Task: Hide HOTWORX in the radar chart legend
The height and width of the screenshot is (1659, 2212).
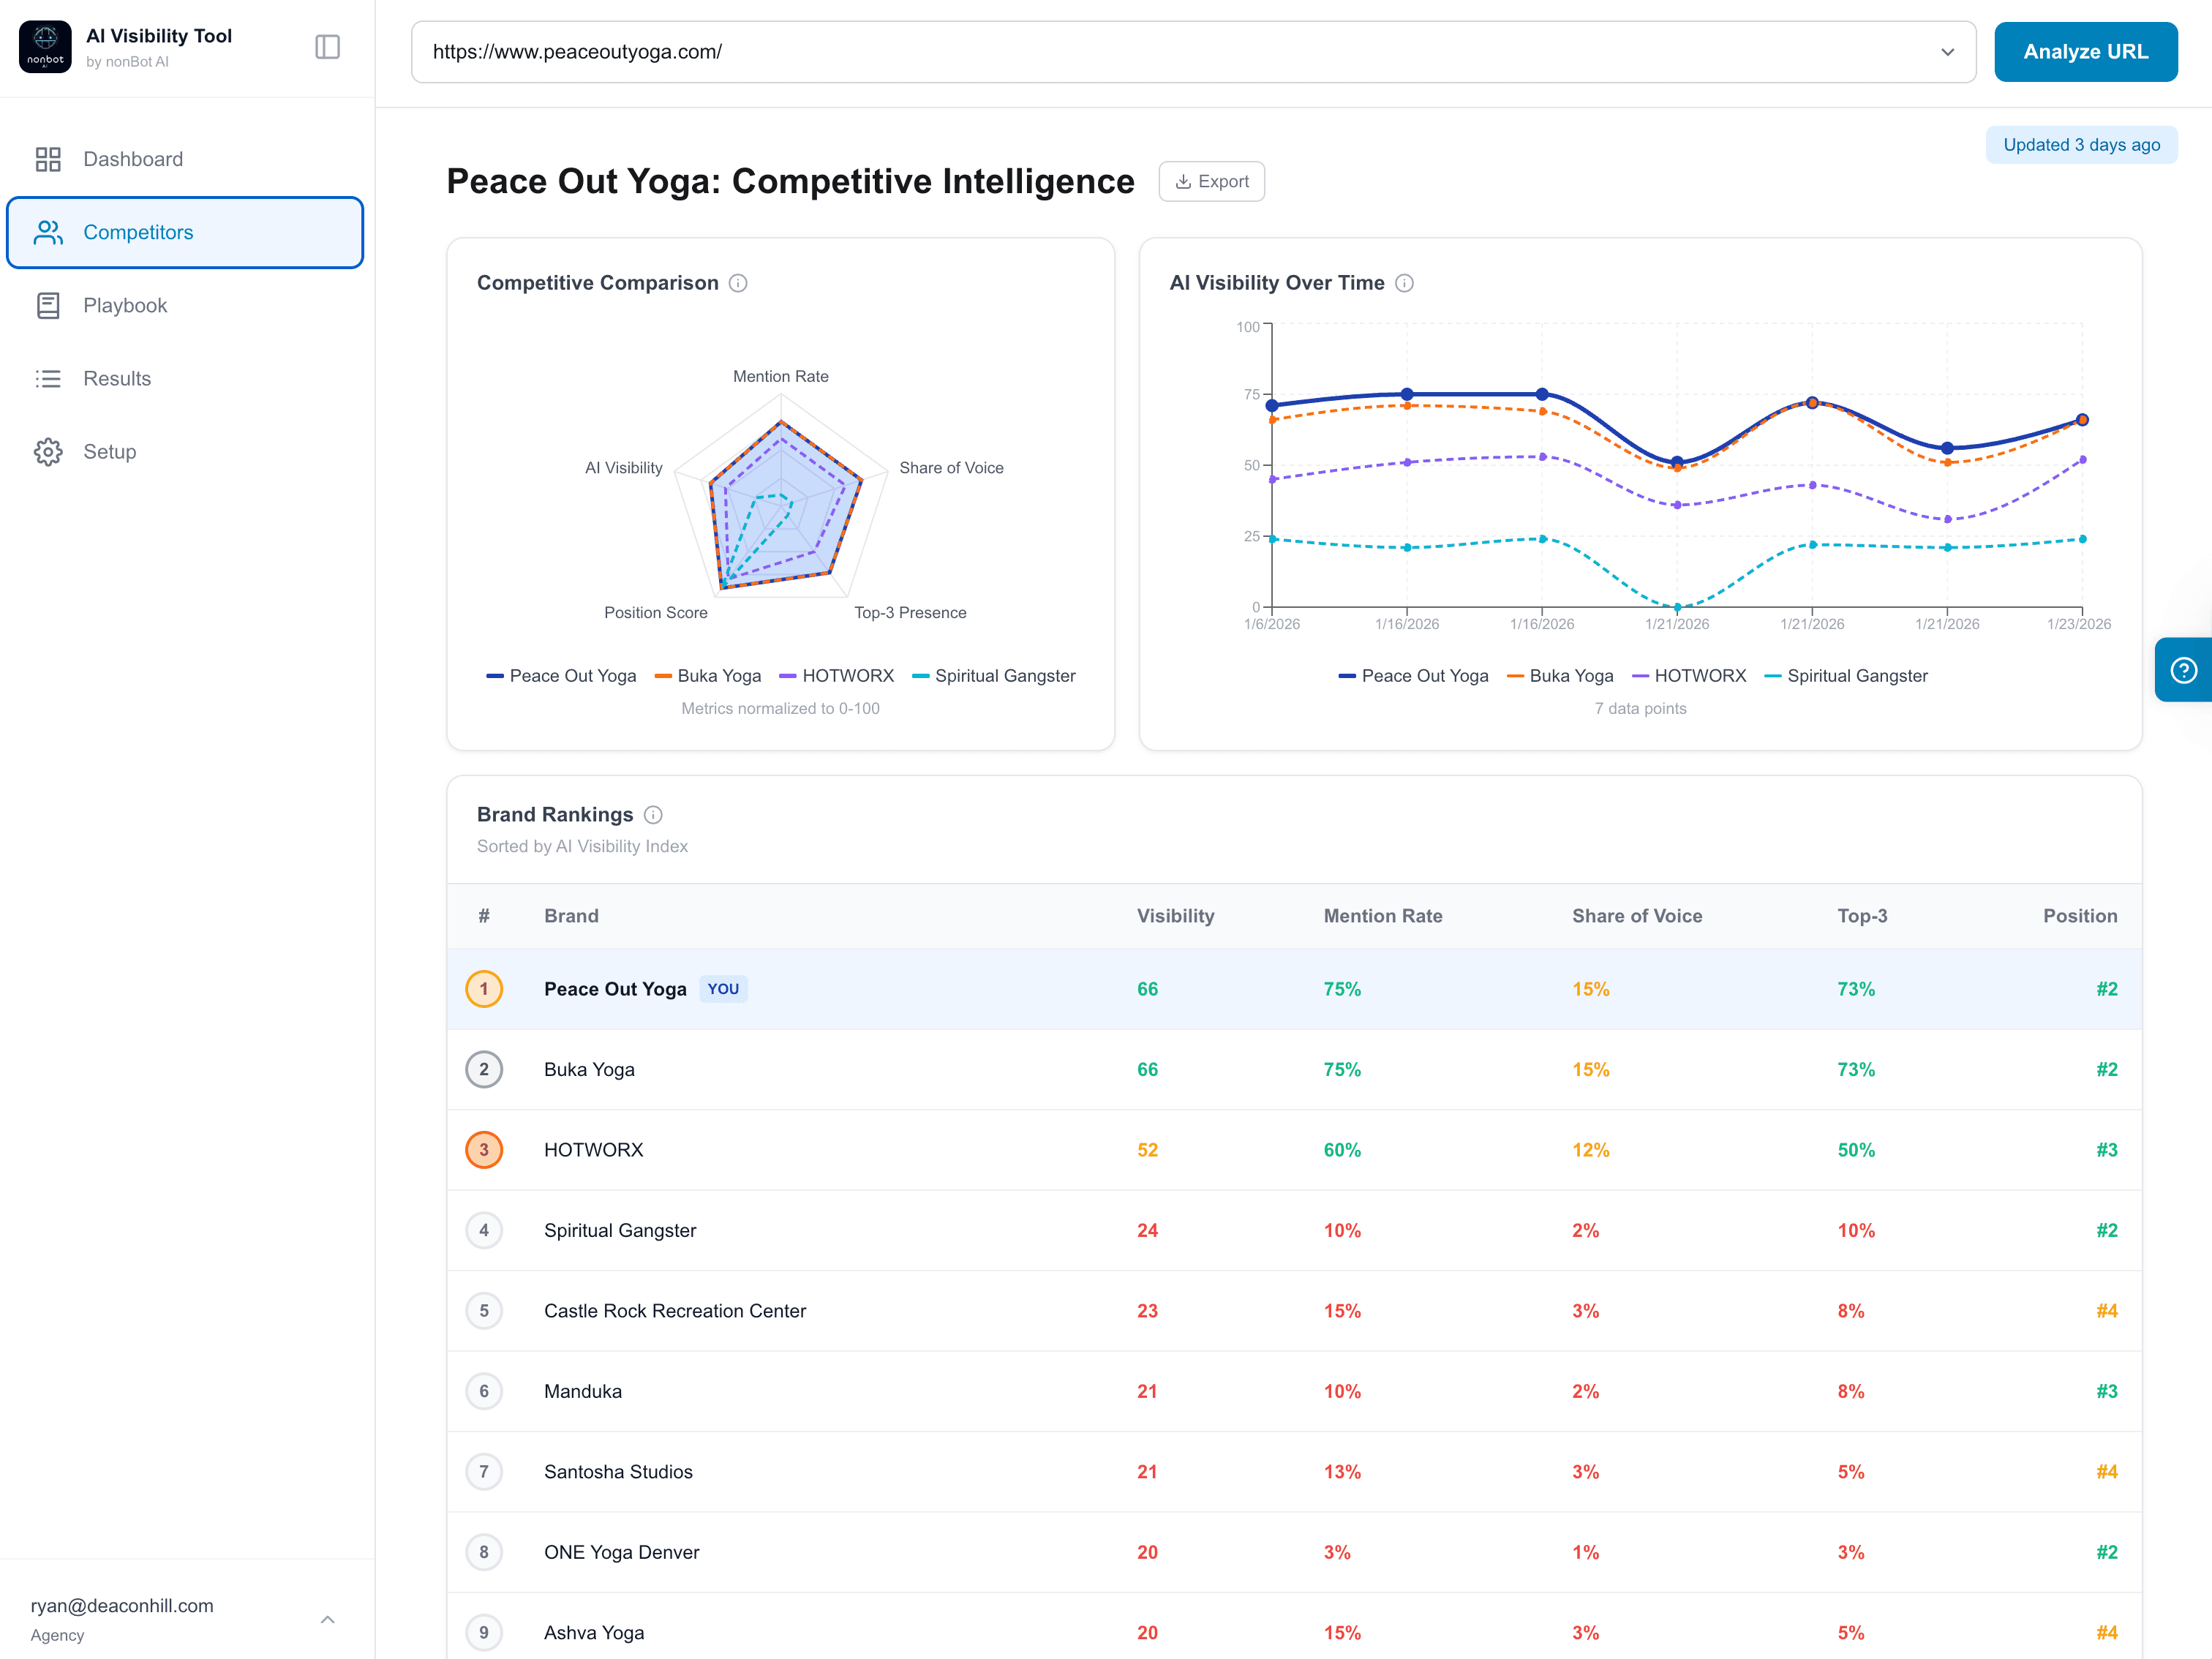Action: point(838,675)
